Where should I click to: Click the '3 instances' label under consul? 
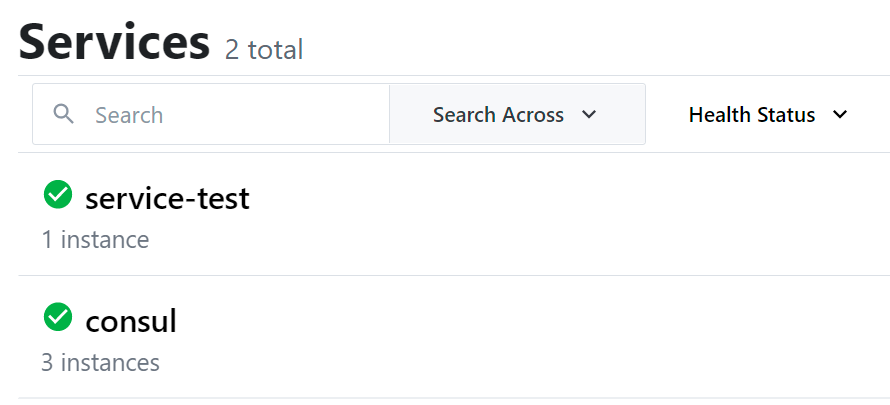point(100,362)
